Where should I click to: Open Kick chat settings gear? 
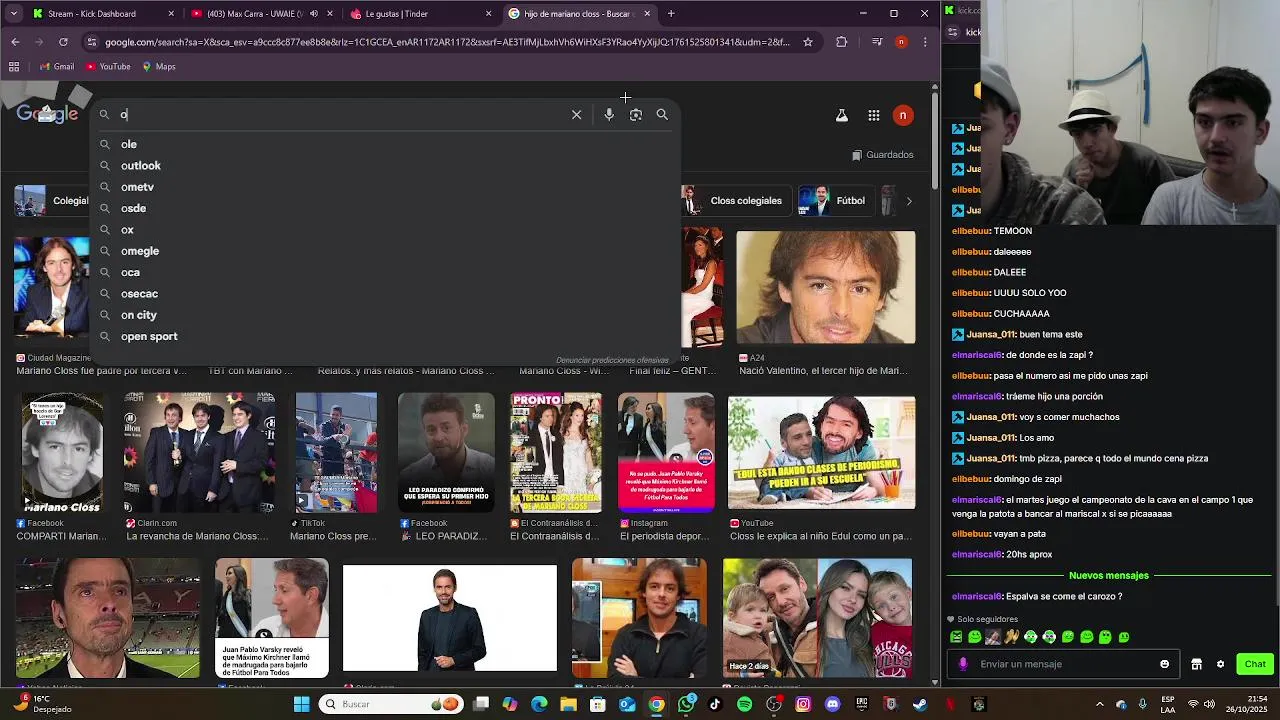tap(1220, 664)
